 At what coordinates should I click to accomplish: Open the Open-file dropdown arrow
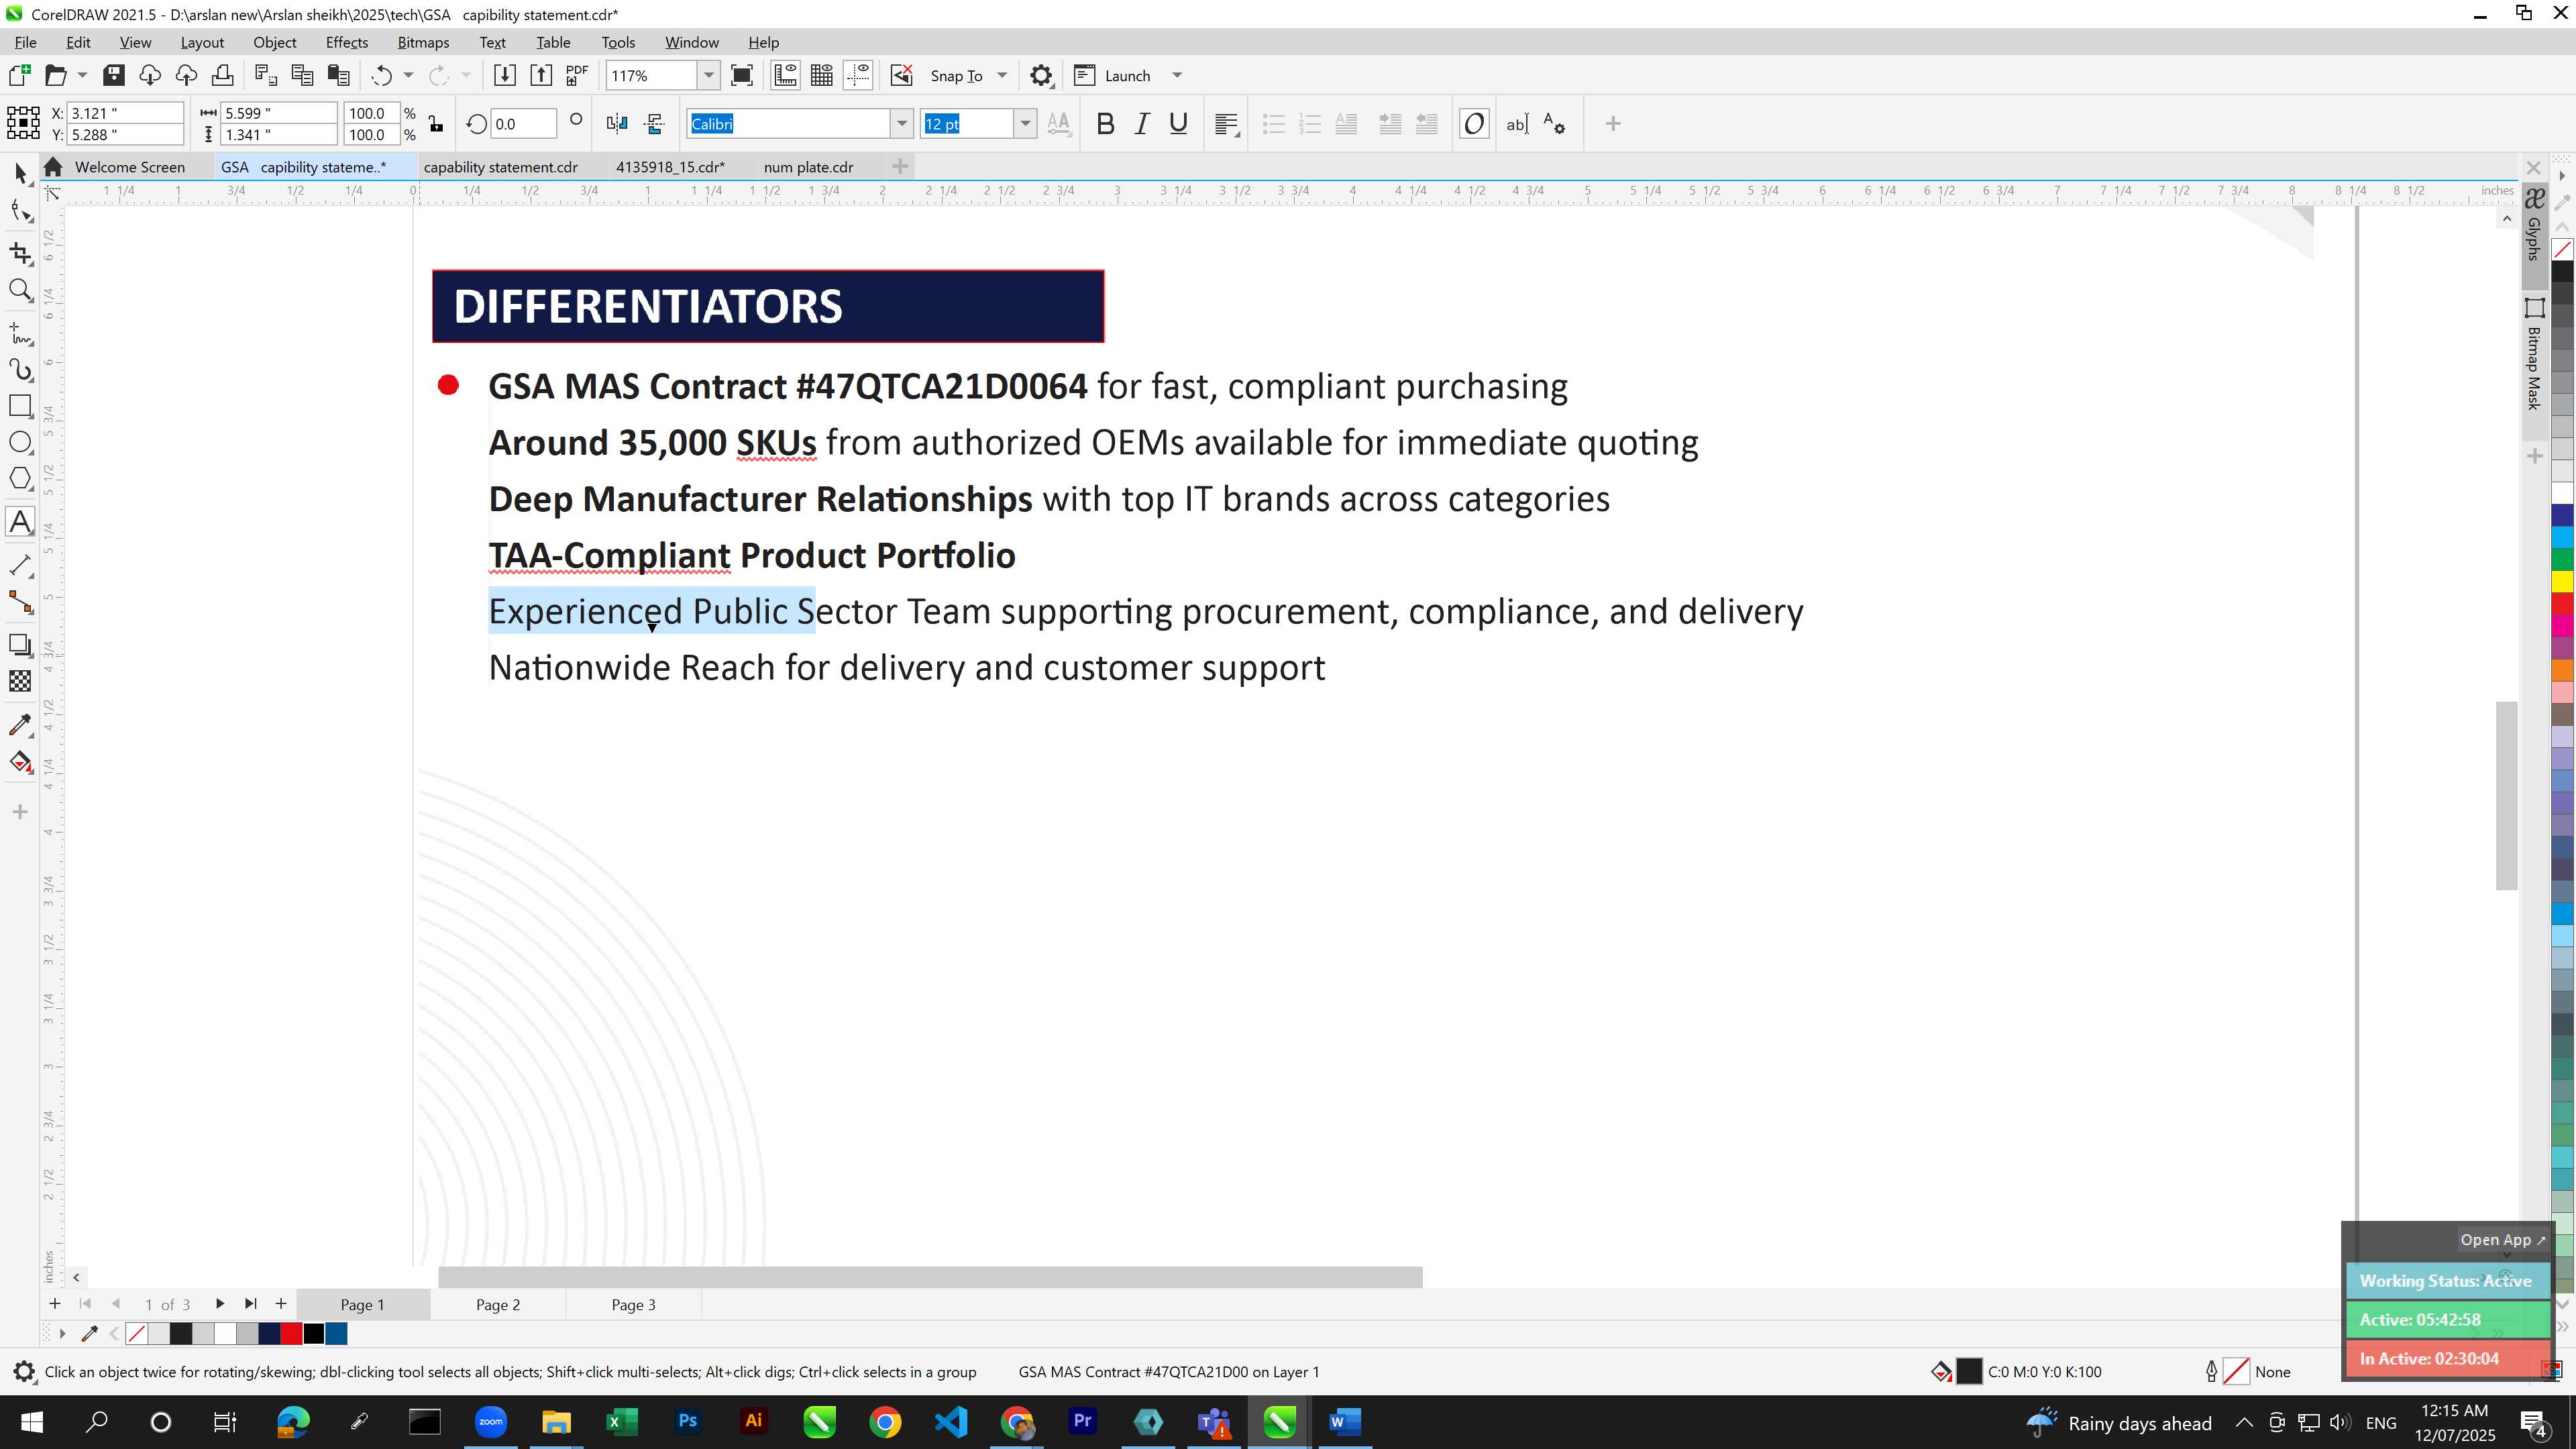coord(82,76)
